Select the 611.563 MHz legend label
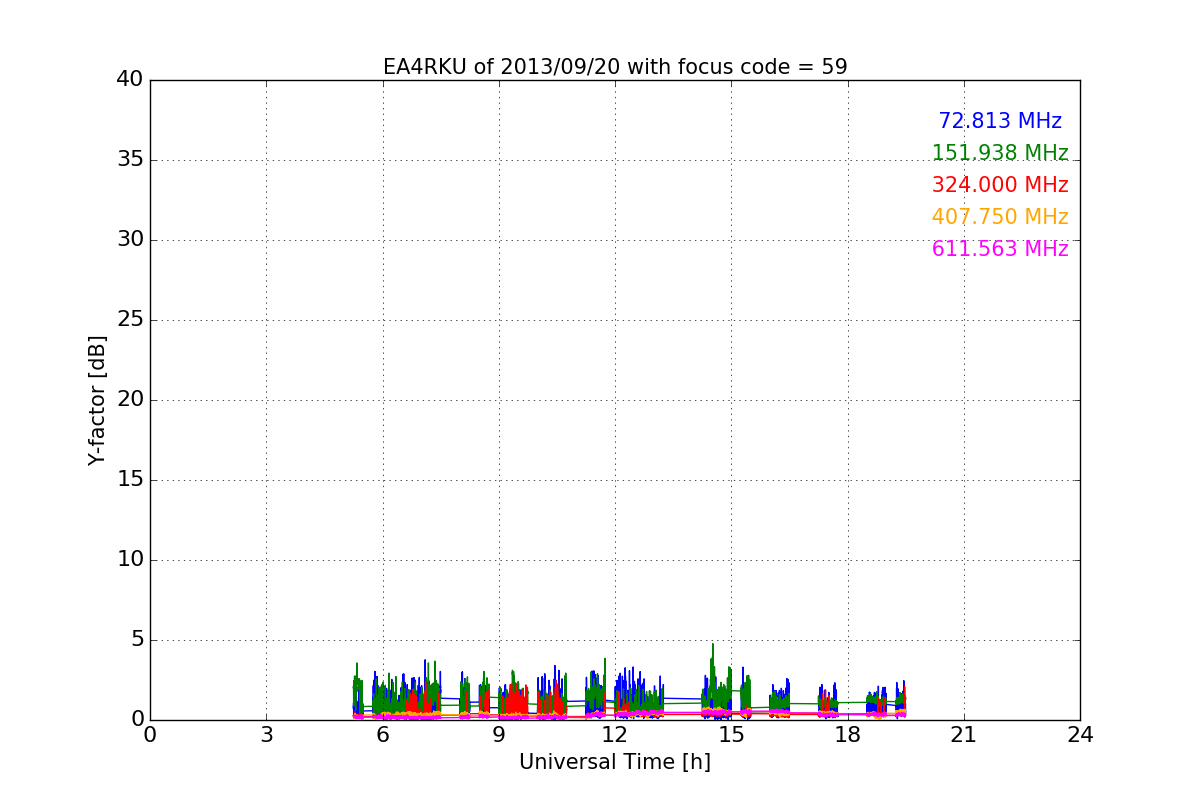This screenshot has width=1200, height=800. 1000,249
